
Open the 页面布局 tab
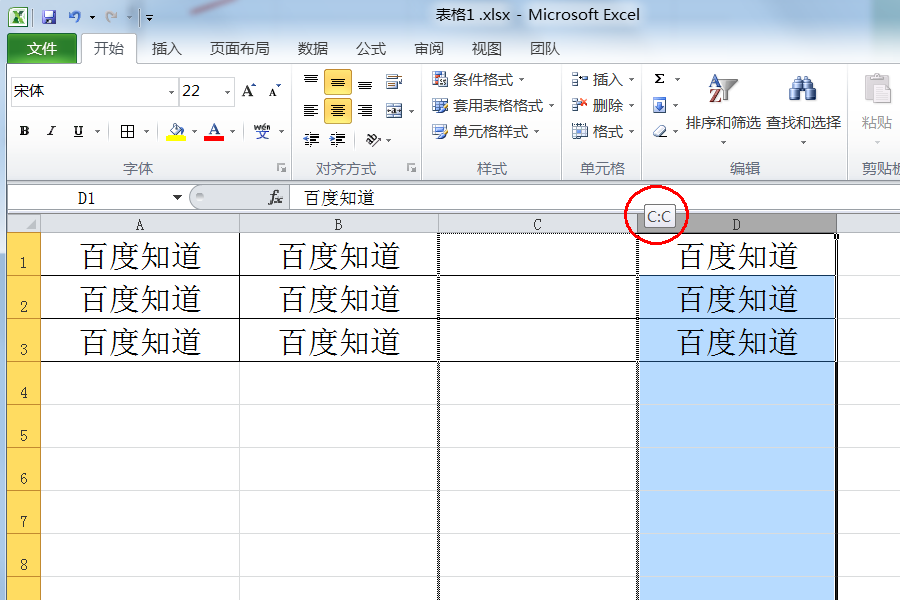tap(239, 48)
